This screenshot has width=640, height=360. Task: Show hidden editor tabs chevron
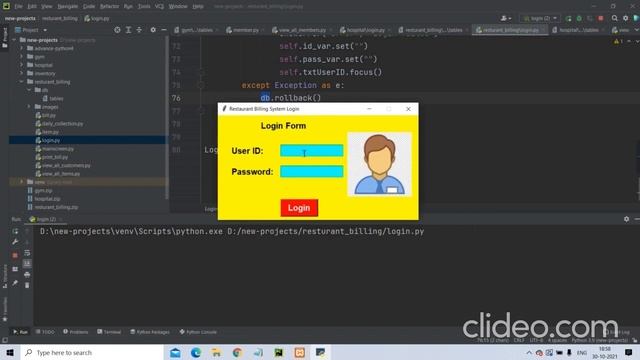(636, 30)
